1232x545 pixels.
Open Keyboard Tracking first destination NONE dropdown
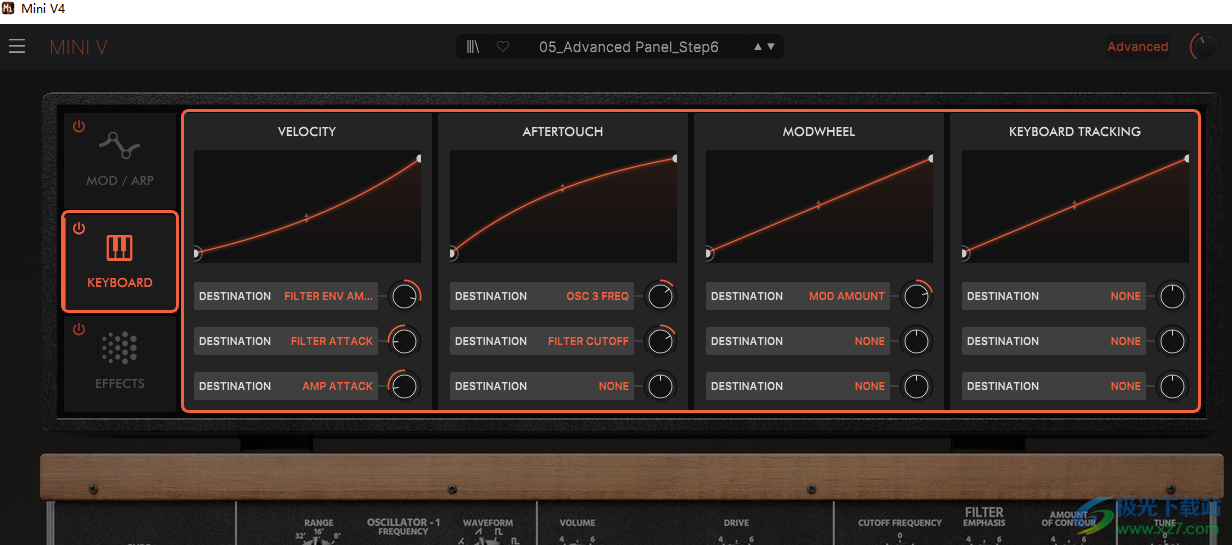1054,296
